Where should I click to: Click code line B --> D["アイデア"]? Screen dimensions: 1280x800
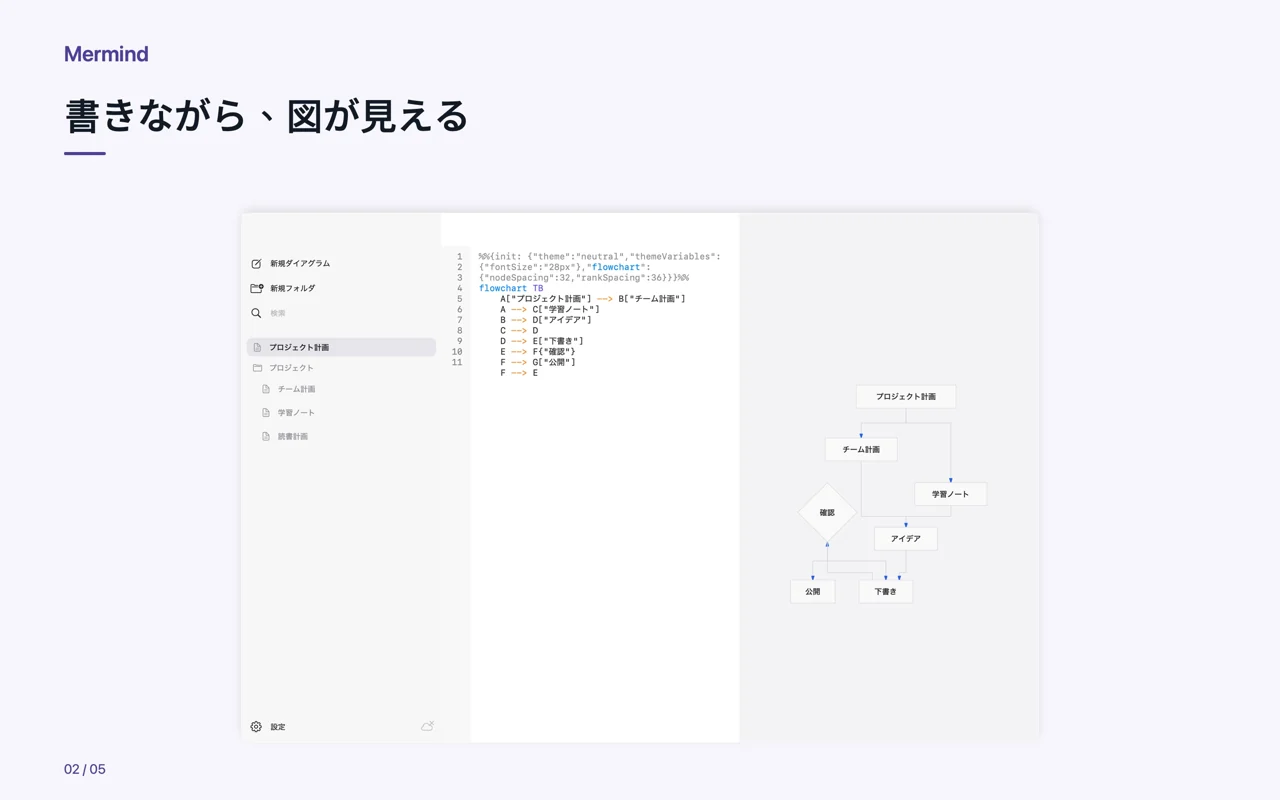point(546,320)
